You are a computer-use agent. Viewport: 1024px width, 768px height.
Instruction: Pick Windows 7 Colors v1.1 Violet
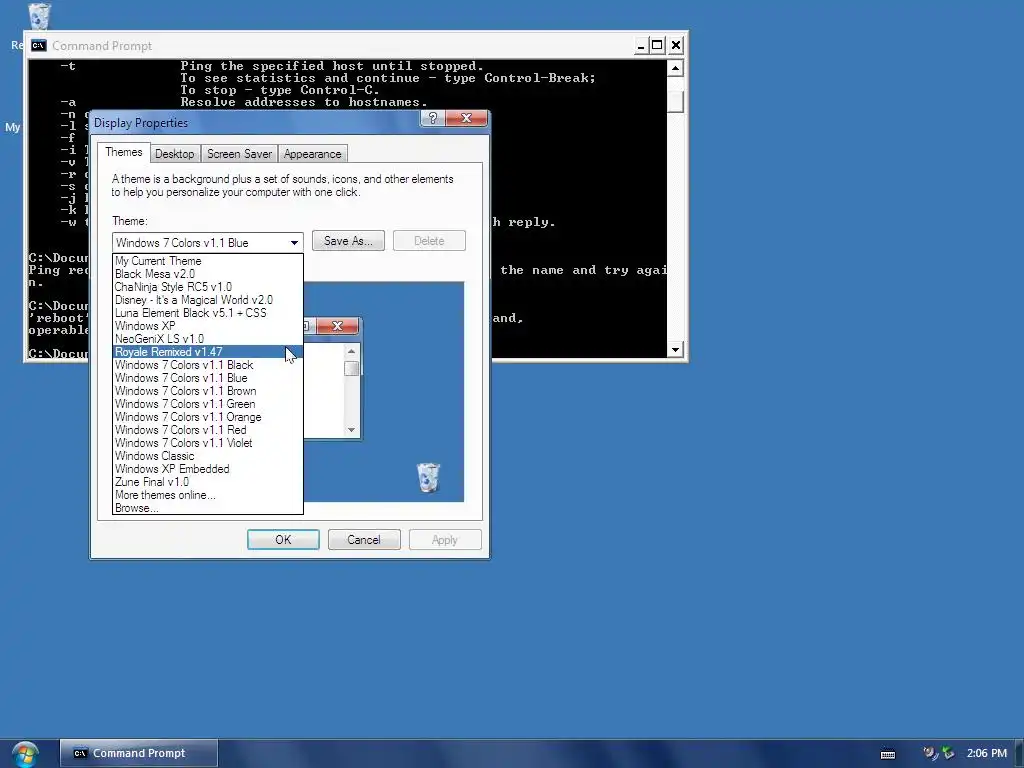pyautogui.click(x=208, y=443)
